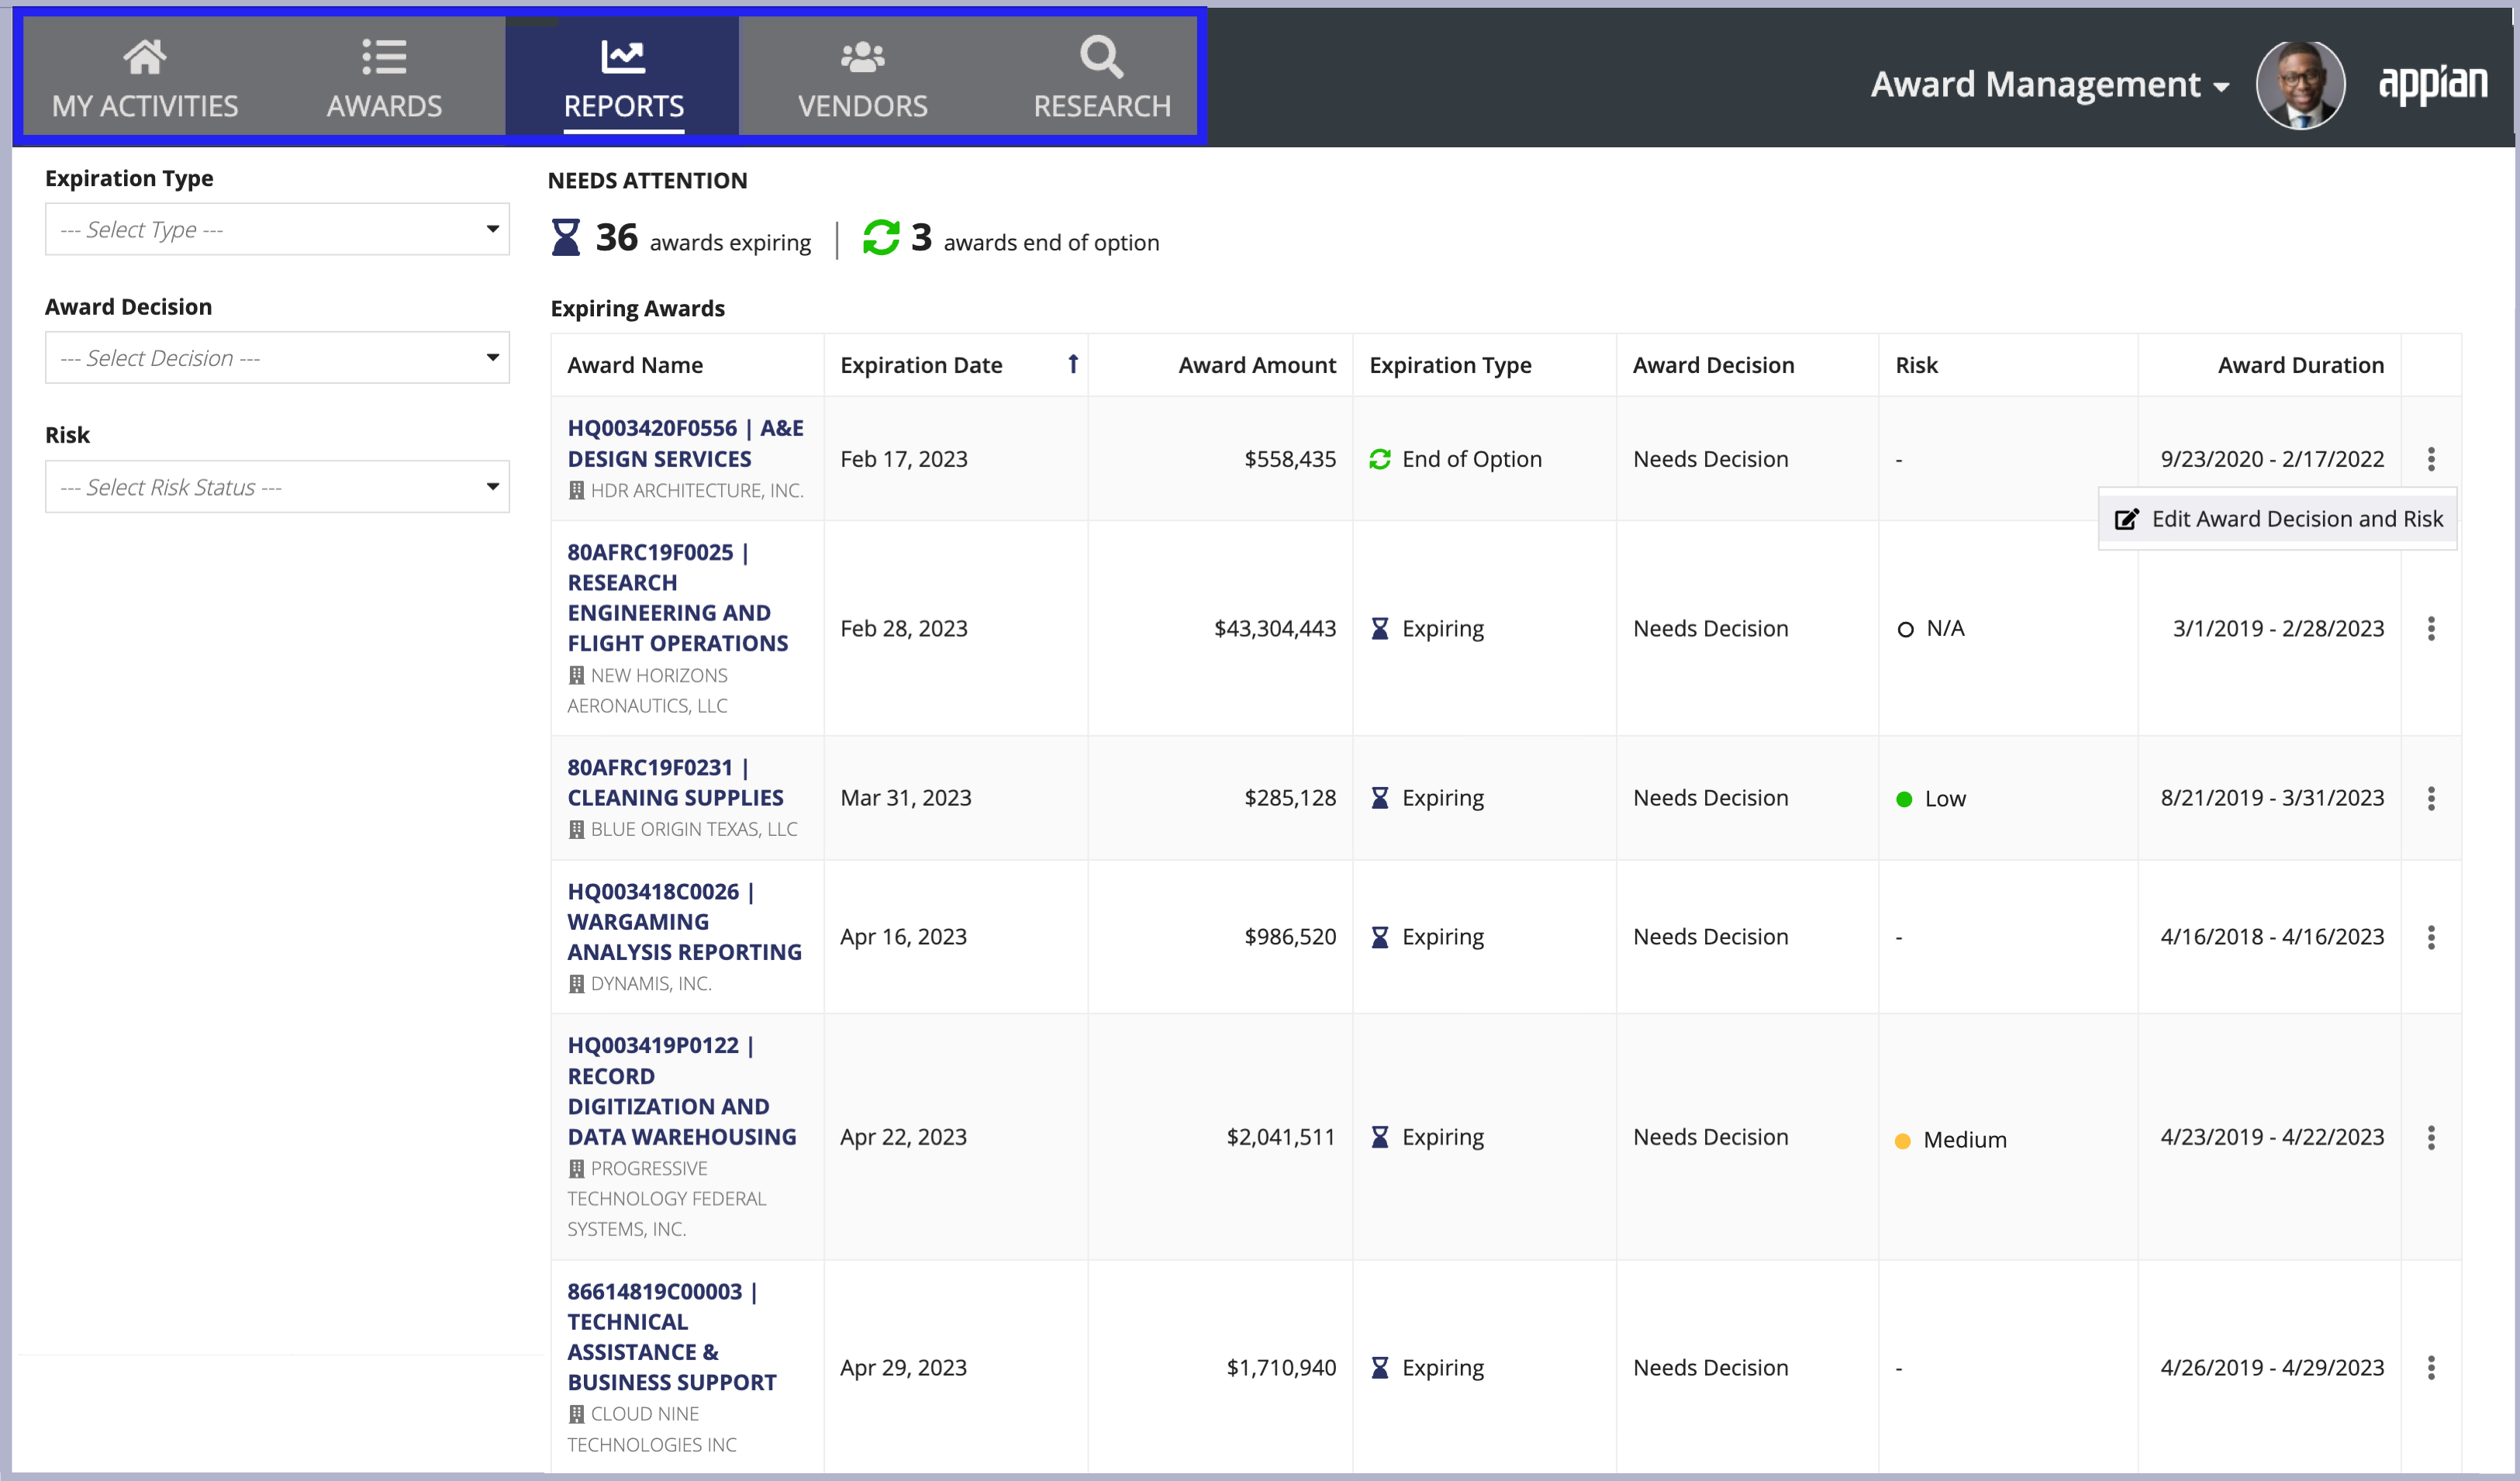Open actions menu for Record Digitization row
The image size is (2520, 1481).
point(2431,1137)
